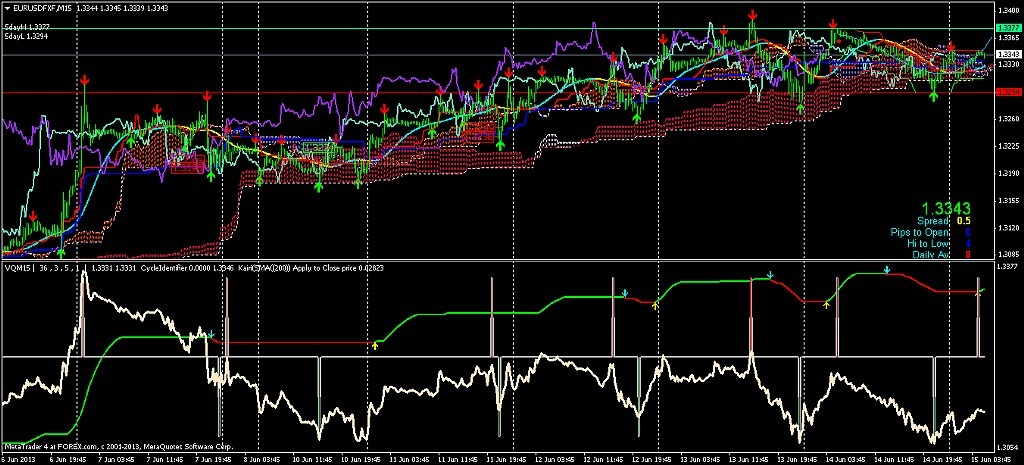
Task: Click the Daily Av label
Action: [x=930, y=255]
